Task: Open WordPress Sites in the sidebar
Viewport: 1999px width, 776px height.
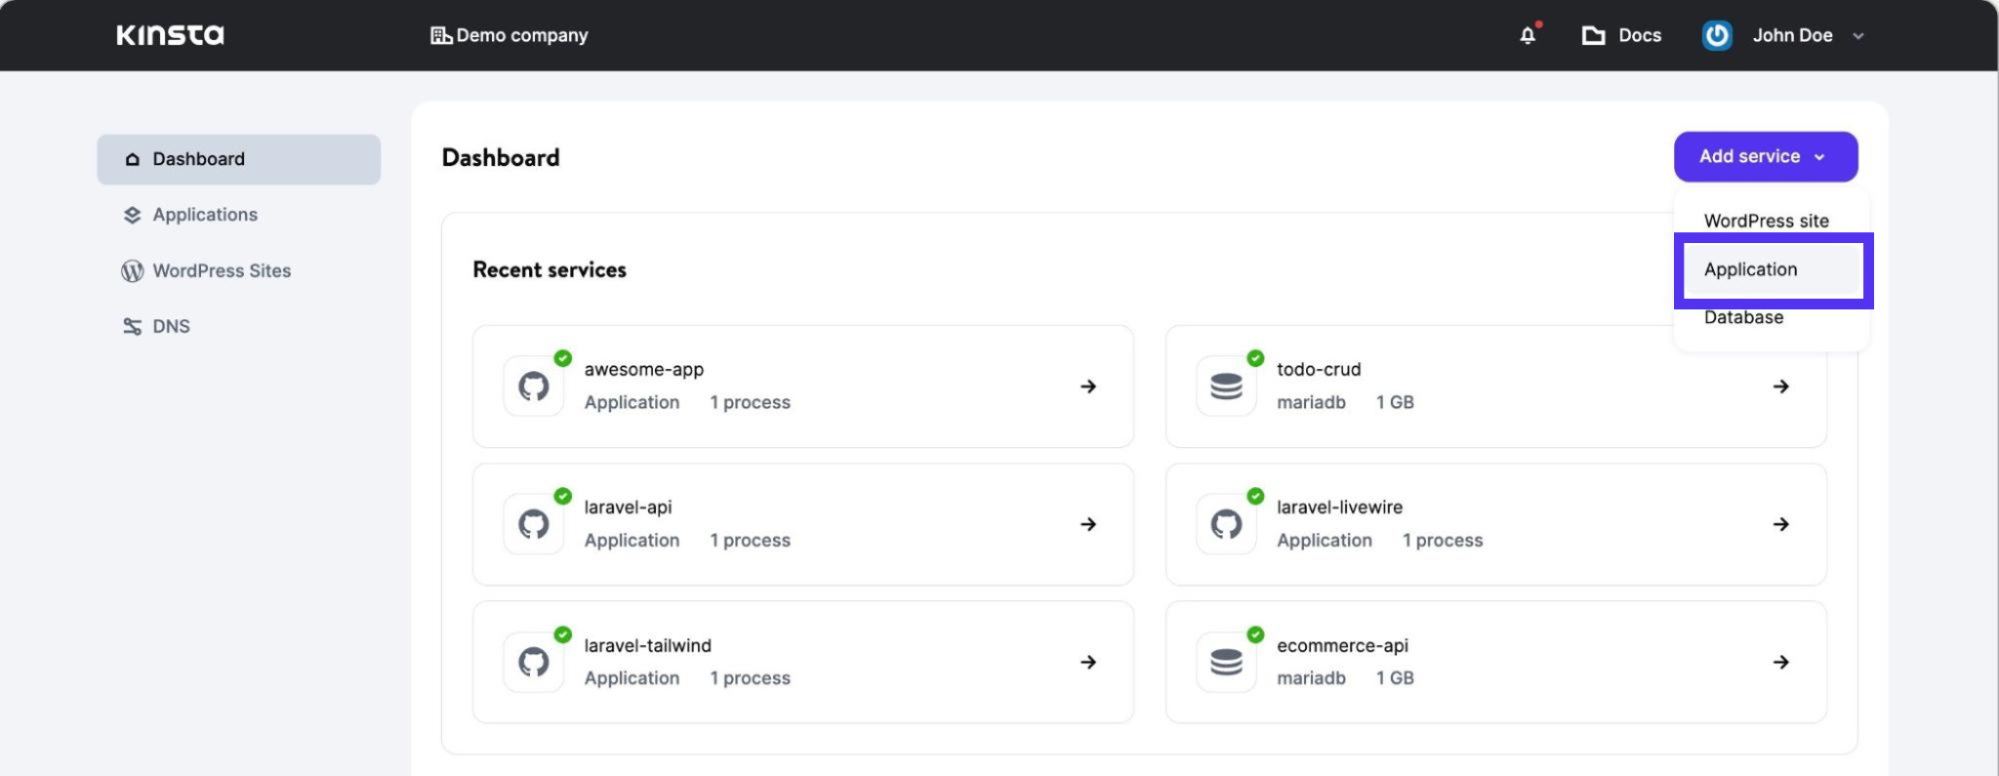Action: point(221,271)
